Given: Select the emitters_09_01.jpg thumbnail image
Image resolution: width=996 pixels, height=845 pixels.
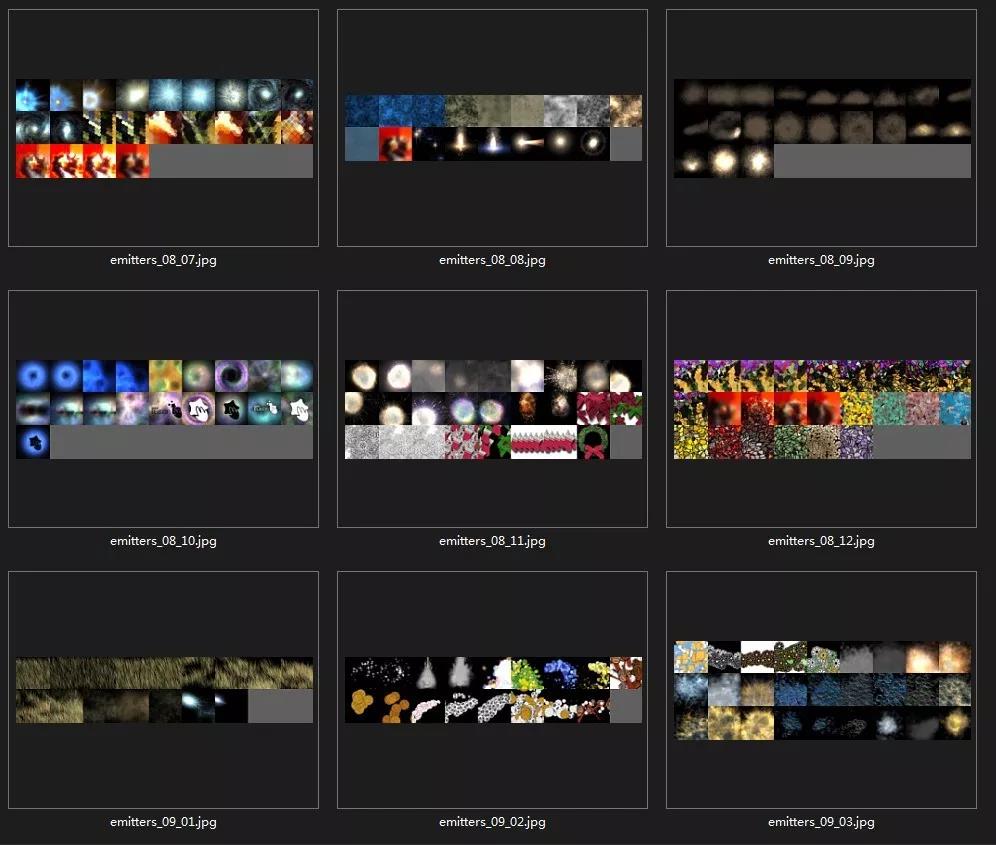Looking at the screenshot, I should pyautogui.click(x=164, y=690).
